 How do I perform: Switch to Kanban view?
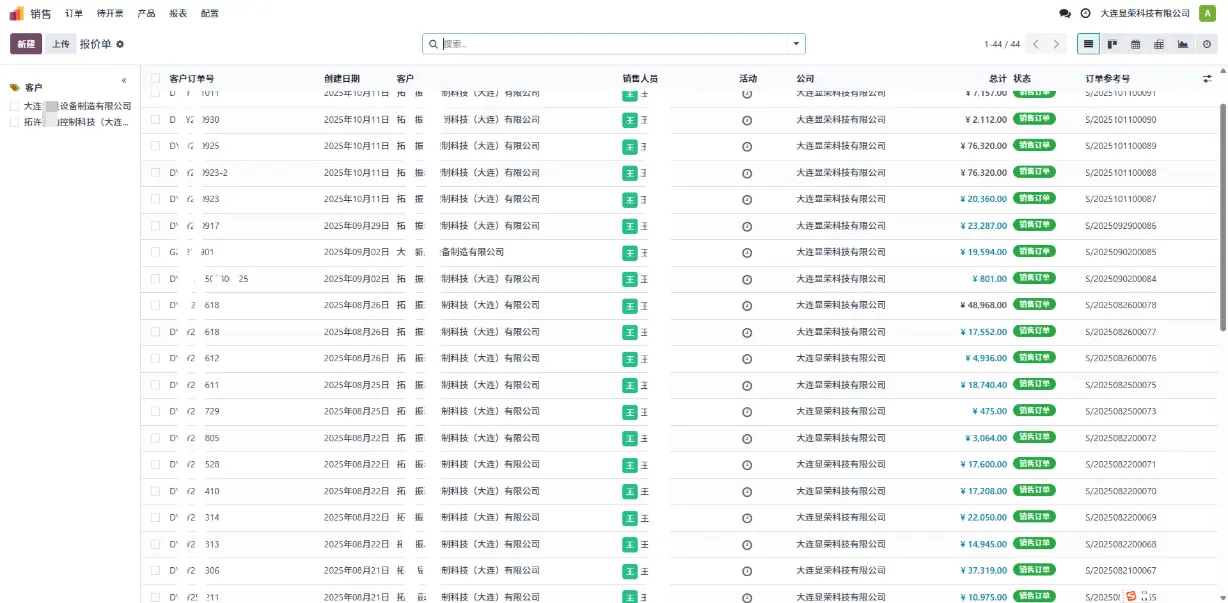[1112, 44]
